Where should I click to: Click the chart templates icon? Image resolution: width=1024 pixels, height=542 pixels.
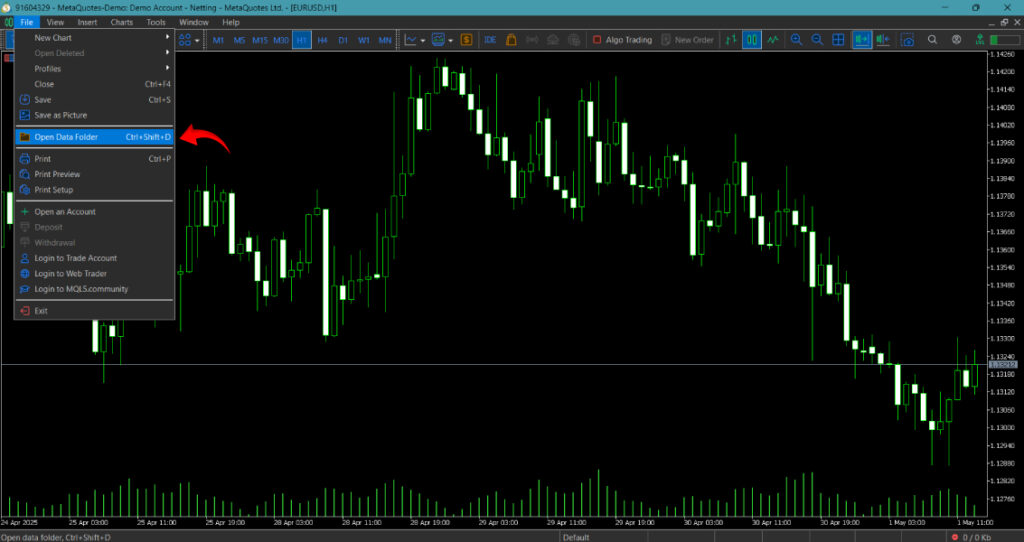point(438,40)
